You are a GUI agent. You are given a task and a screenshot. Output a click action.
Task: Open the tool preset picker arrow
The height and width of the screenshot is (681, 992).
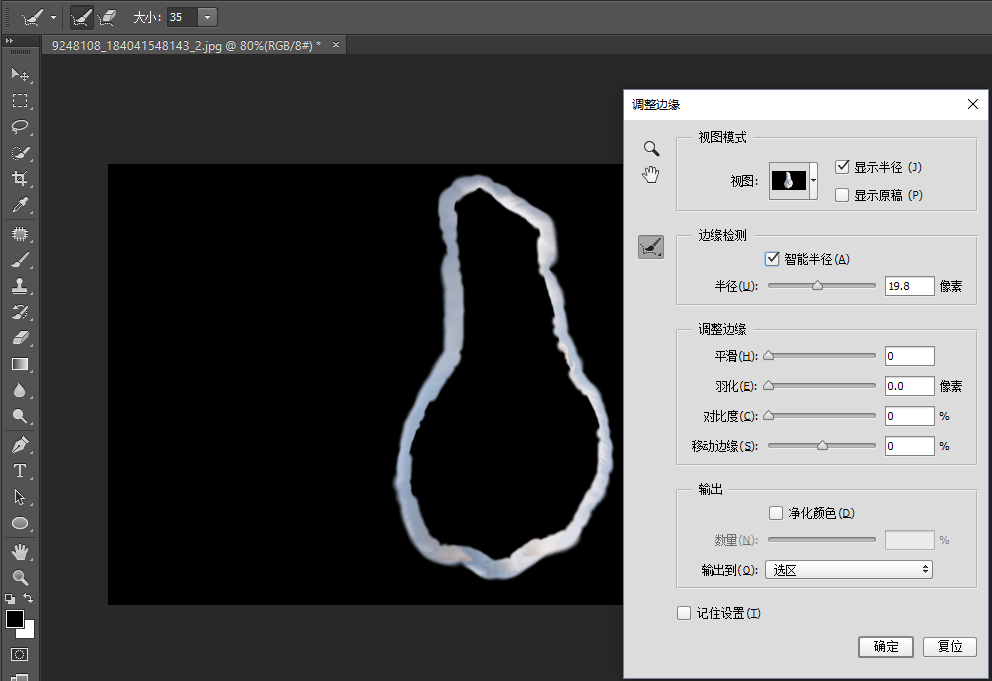(x=53, y=18)
